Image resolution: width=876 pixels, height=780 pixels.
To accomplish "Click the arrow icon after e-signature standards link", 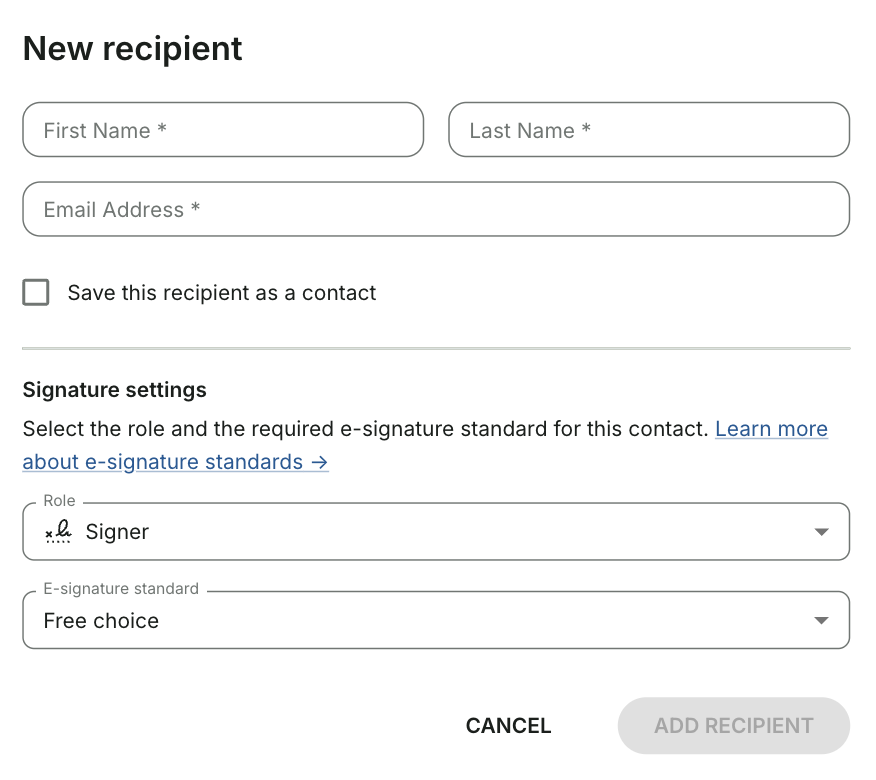I will [x=320, y=463].
